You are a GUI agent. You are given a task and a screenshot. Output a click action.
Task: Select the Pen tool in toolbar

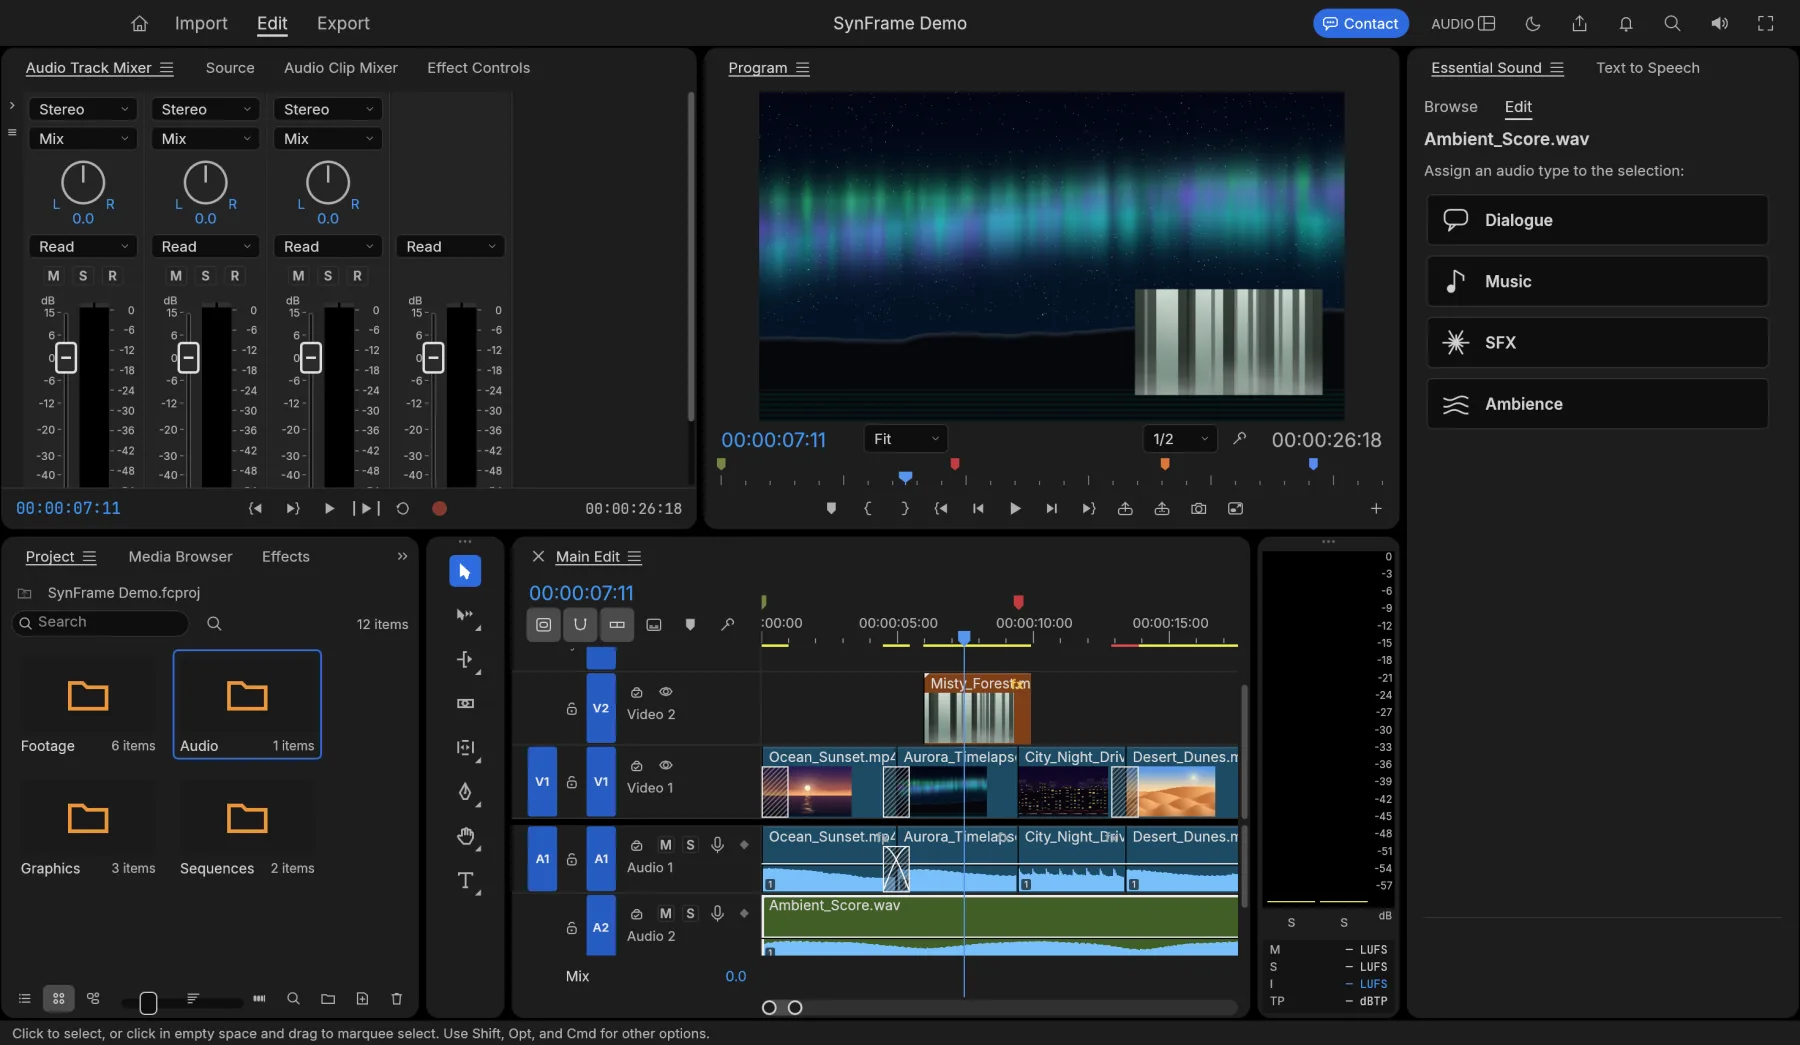pos(465,792)
